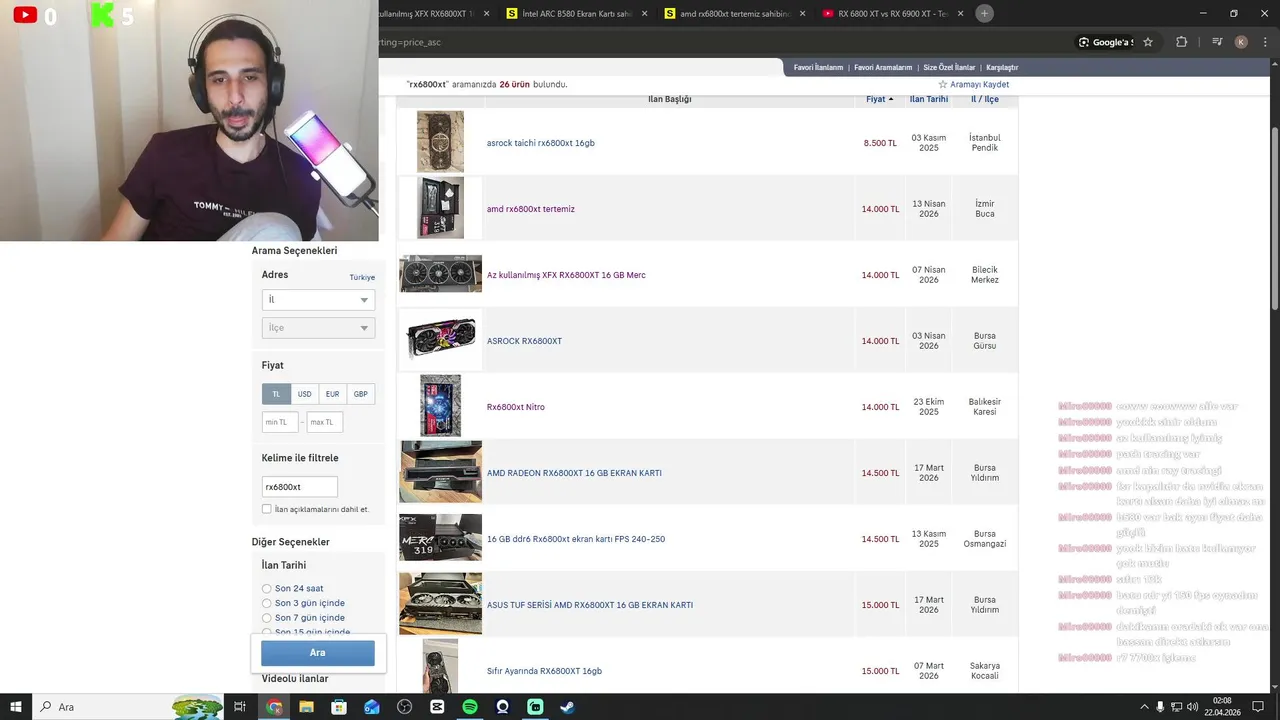Click the page vertical scrollbar
1280x720 pixels.
1274,218
